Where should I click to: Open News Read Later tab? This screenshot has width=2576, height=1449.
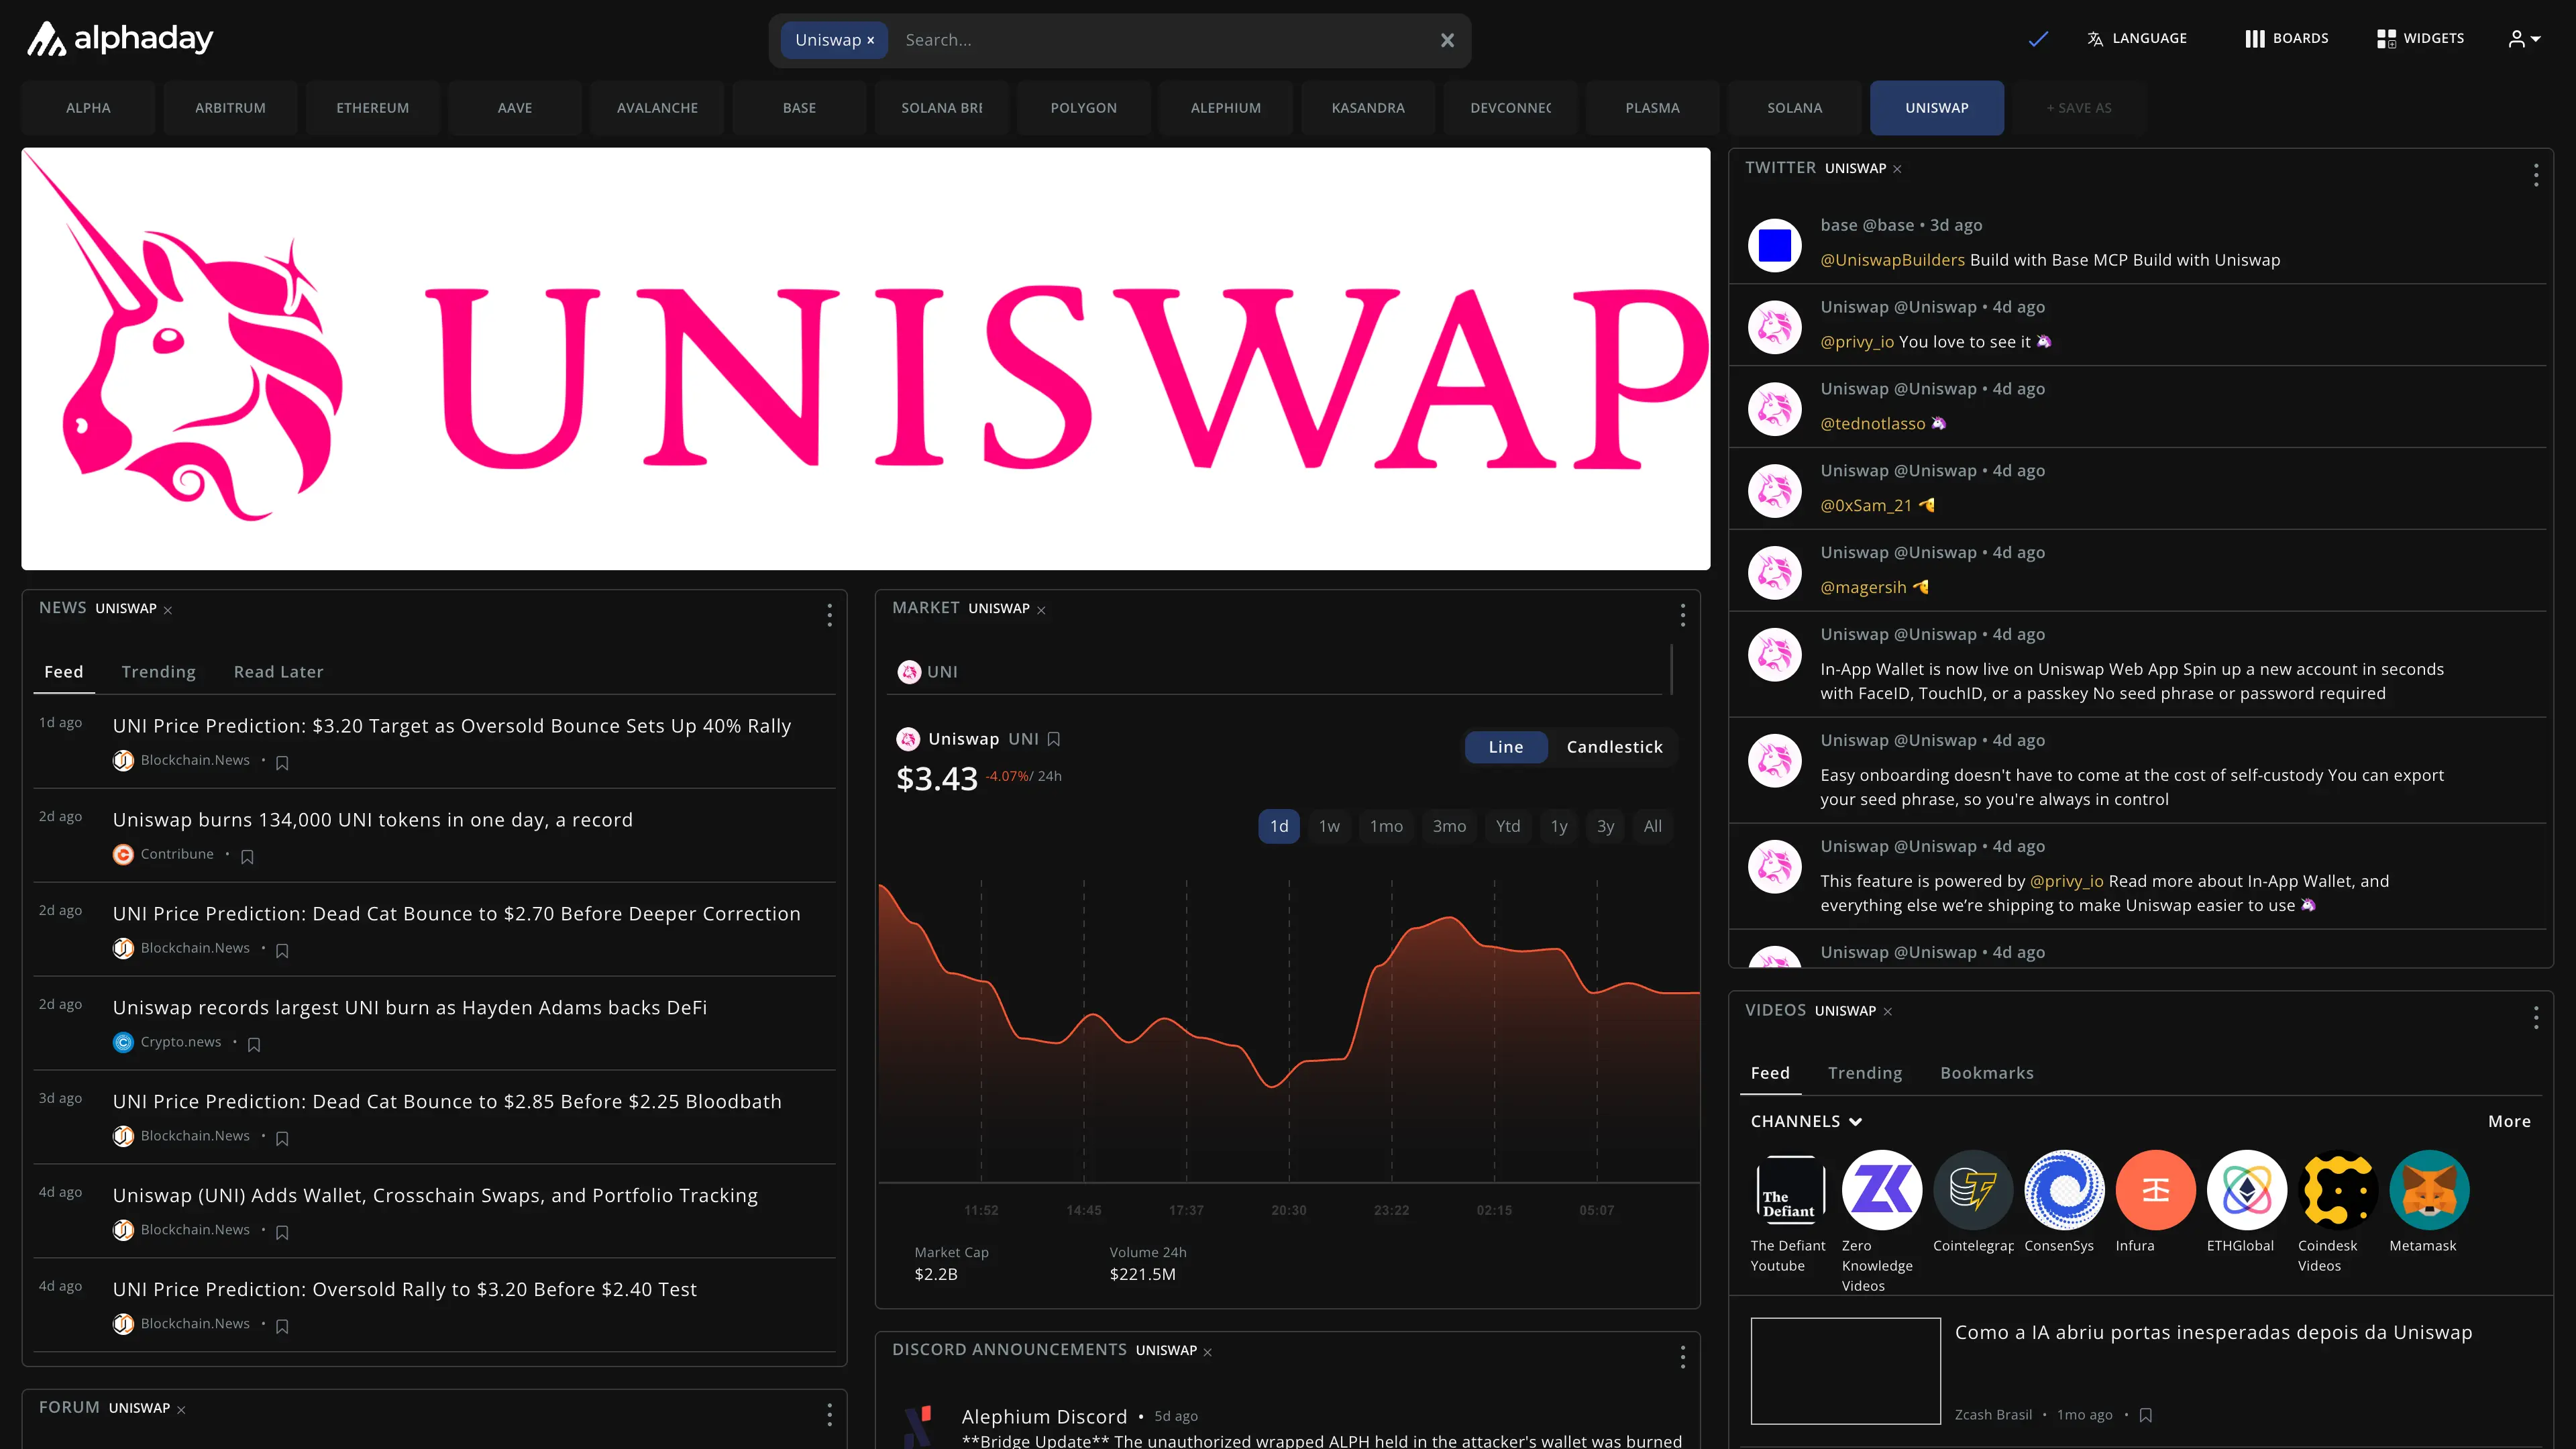tap(278, 672)
